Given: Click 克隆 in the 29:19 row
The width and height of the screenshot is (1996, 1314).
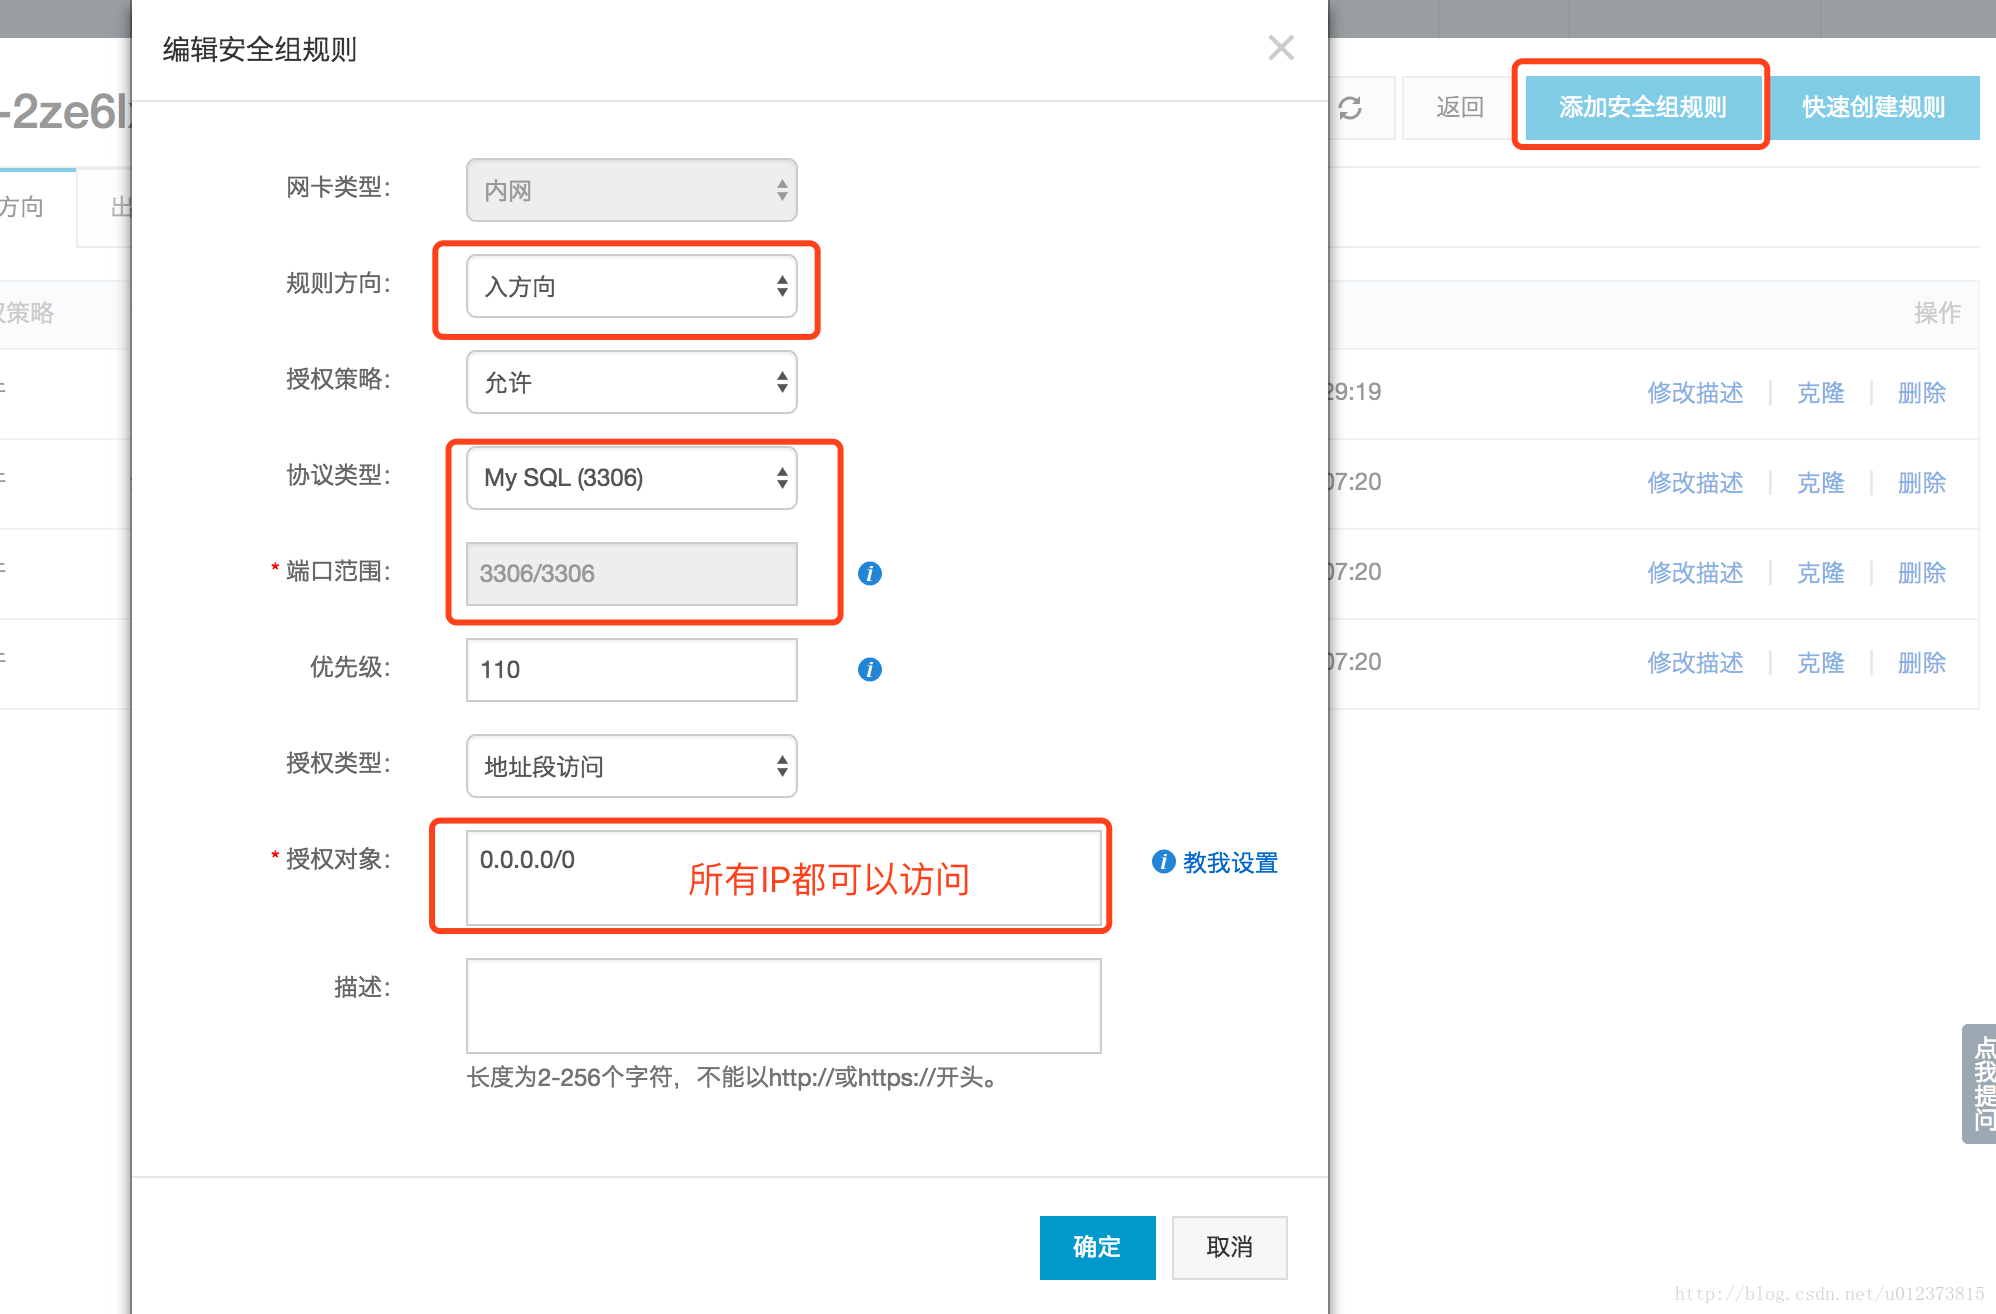Looking at the screenshot, I should [x=1820, y=393].
